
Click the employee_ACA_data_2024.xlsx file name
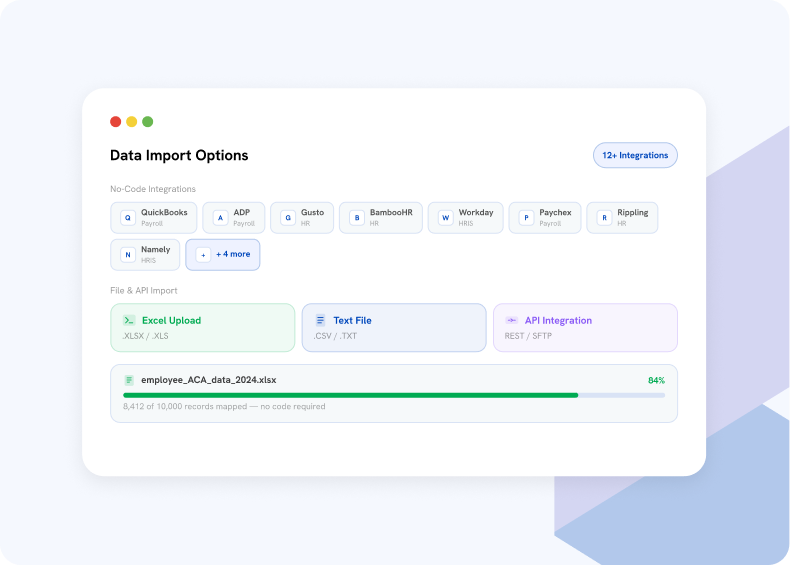209,380
